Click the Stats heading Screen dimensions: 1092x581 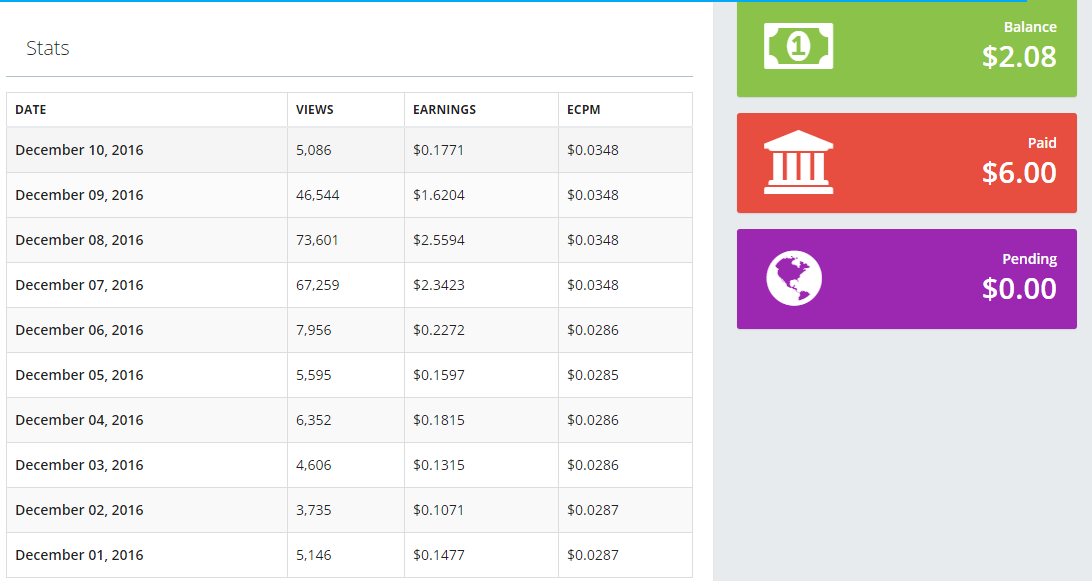pyautogui.click(x=47, y=48)
